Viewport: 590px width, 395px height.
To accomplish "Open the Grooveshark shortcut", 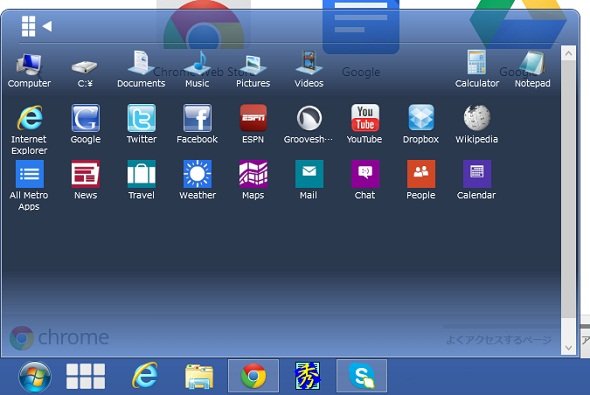I will 309,125.
